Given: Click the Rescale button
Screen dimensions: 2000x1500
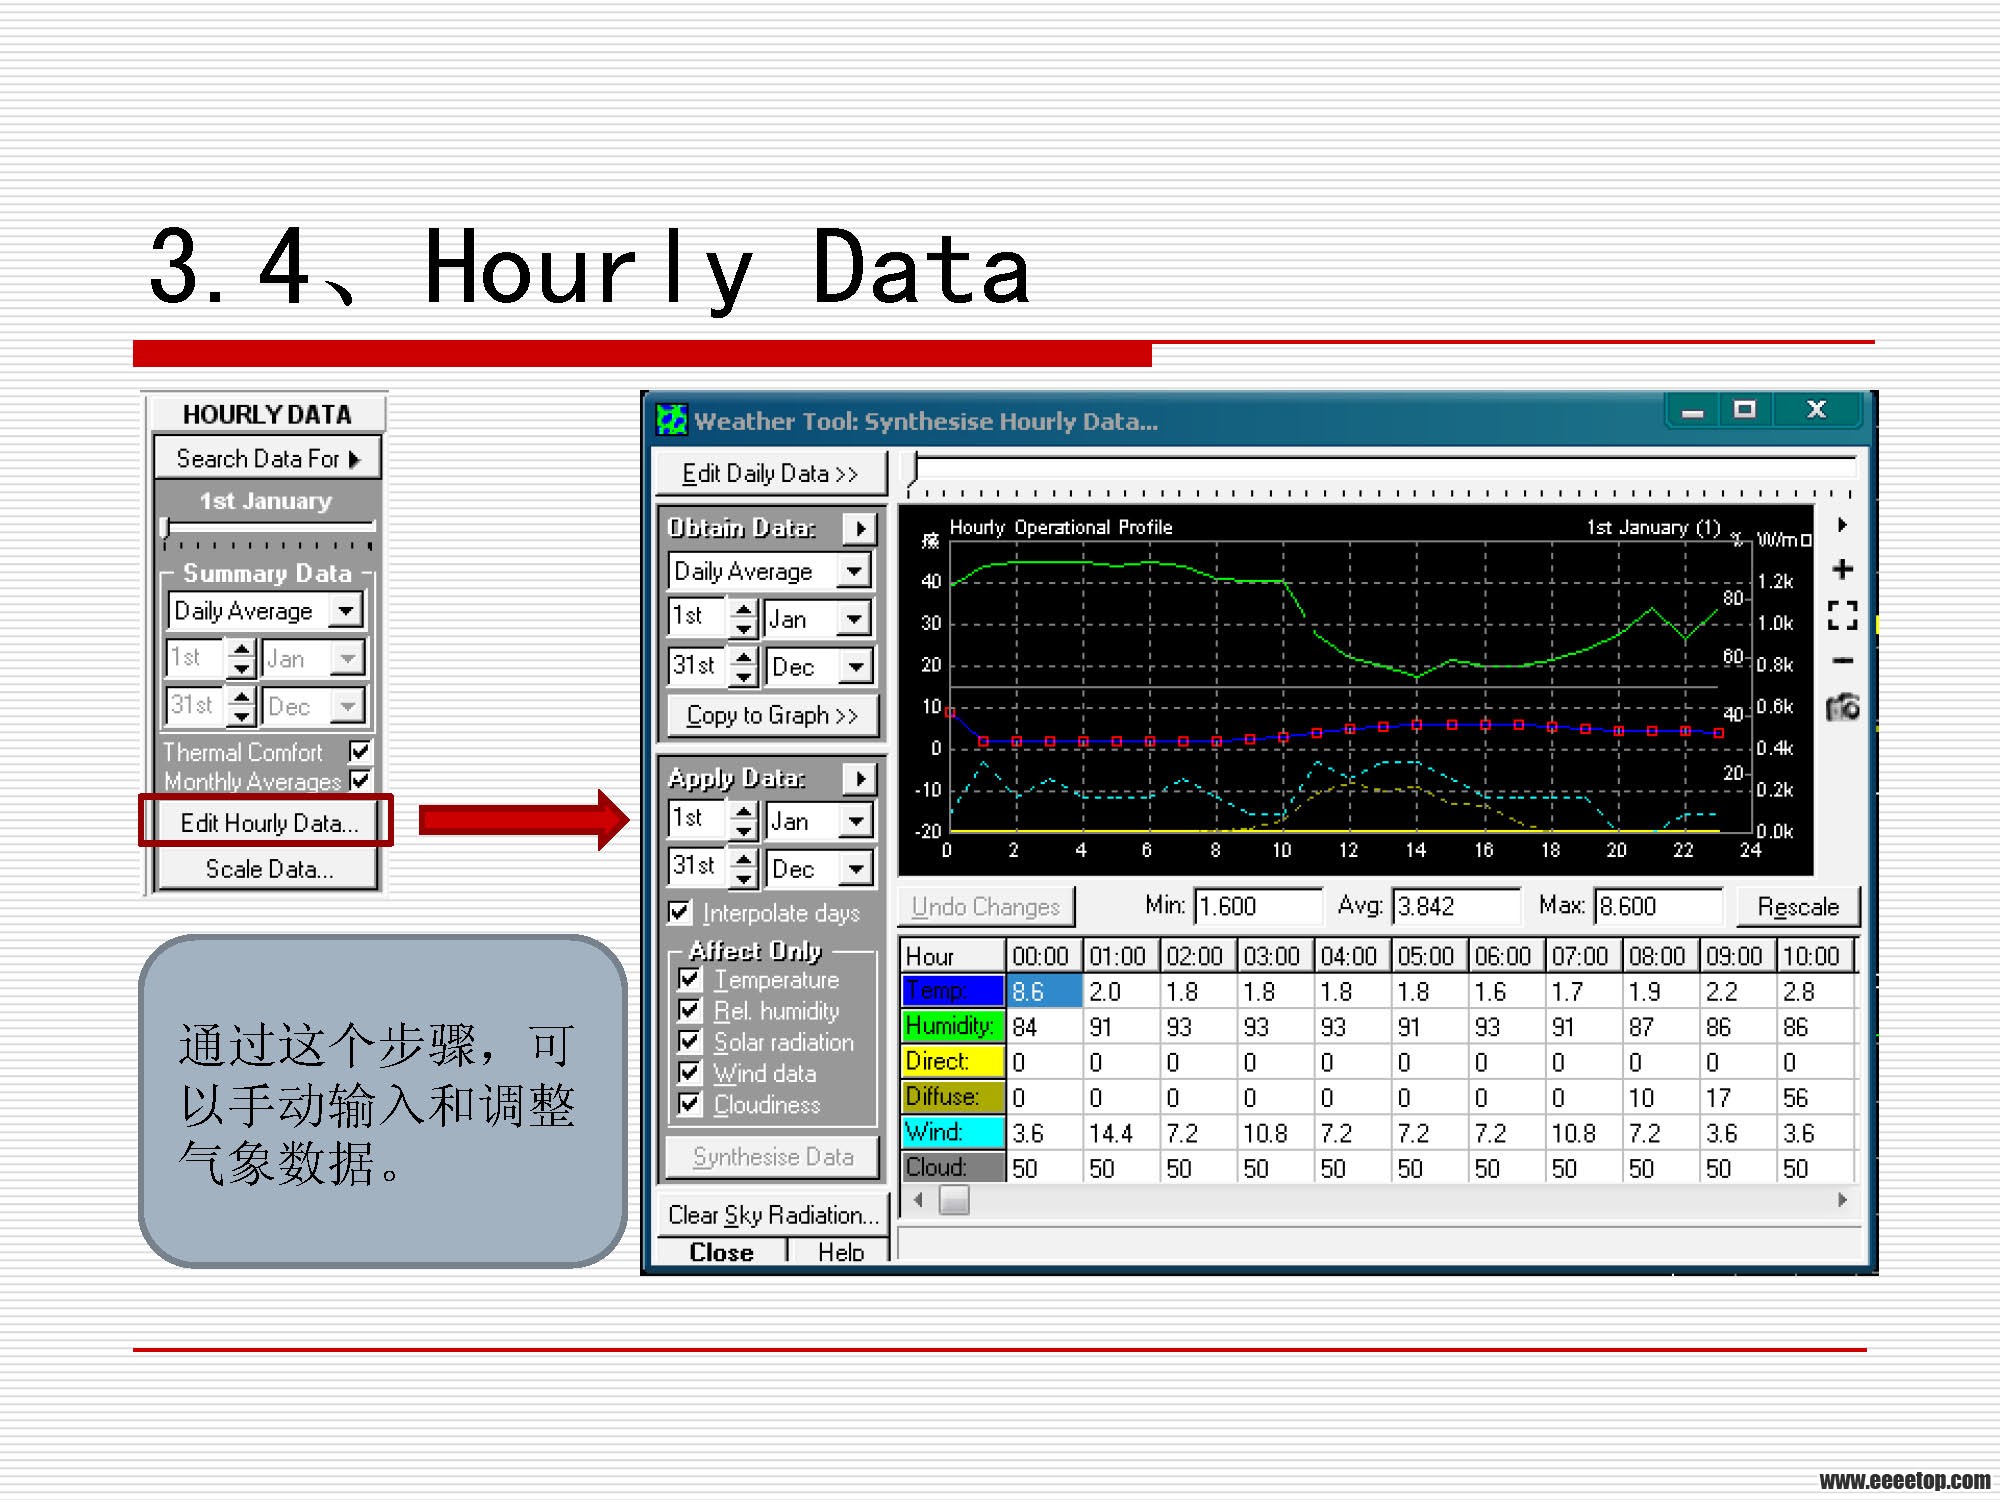Looking at the screenshot, I should (1798, 906).
